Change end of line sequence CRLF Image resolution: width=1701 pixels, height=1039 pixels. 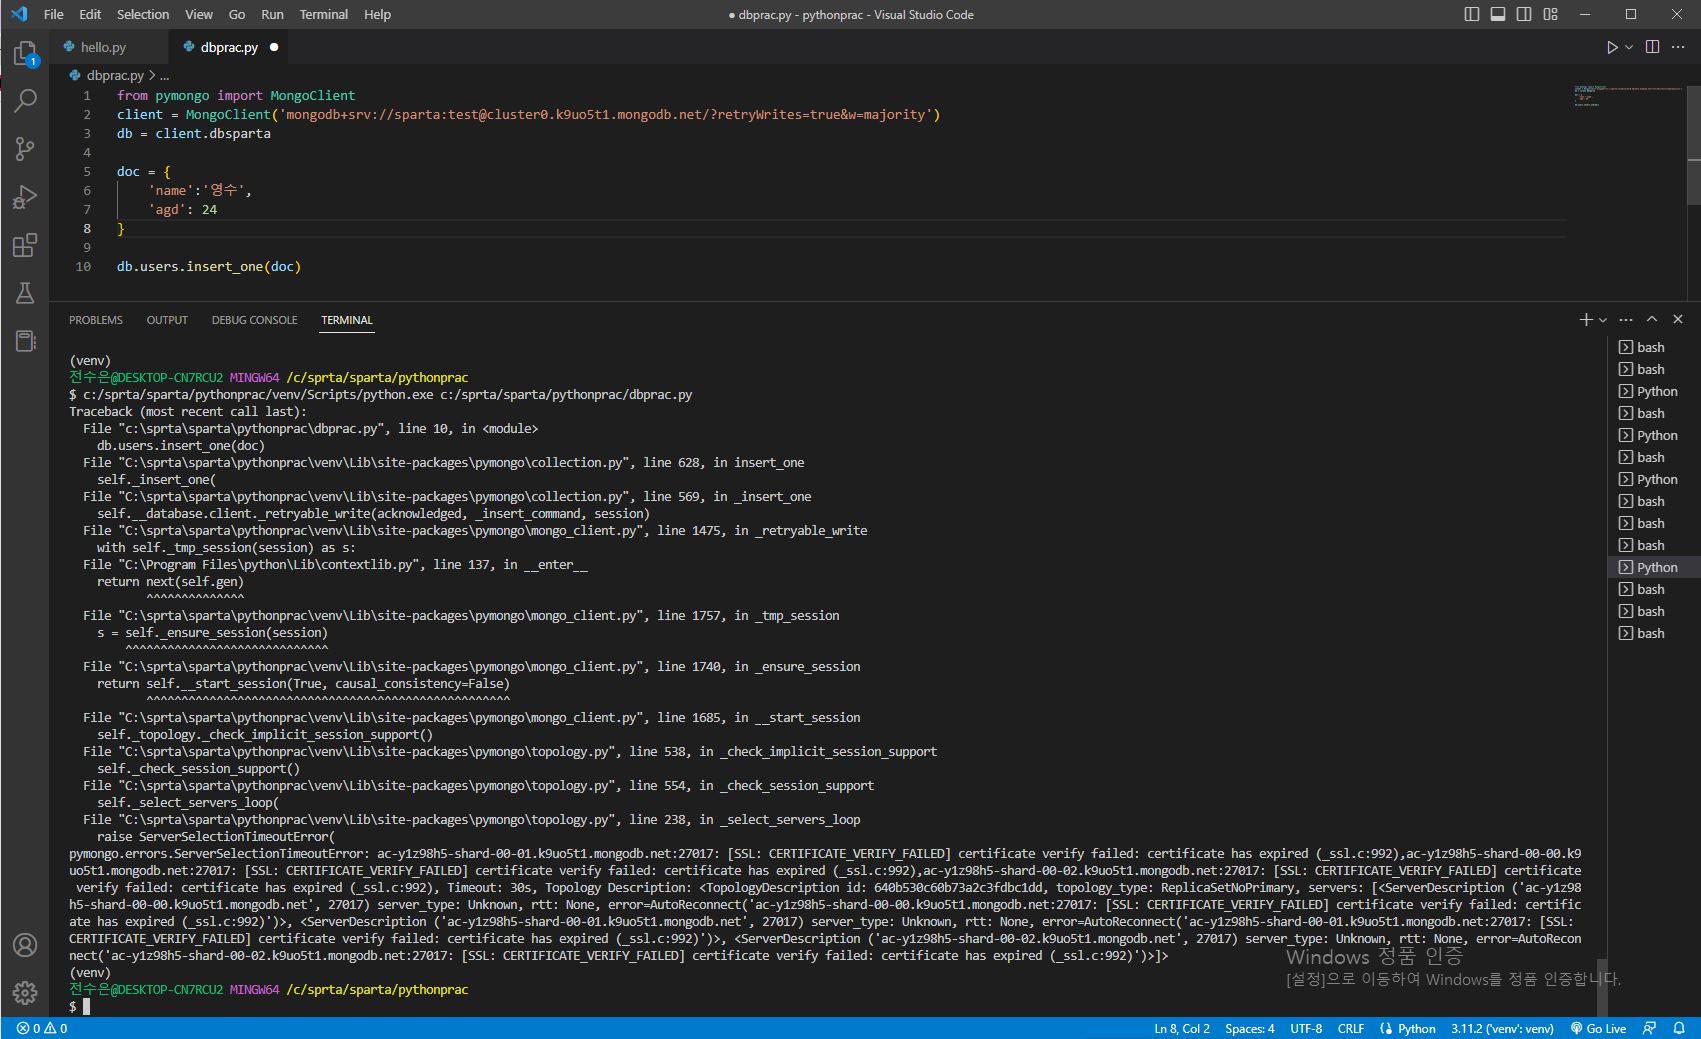tap(1351, 1028)
